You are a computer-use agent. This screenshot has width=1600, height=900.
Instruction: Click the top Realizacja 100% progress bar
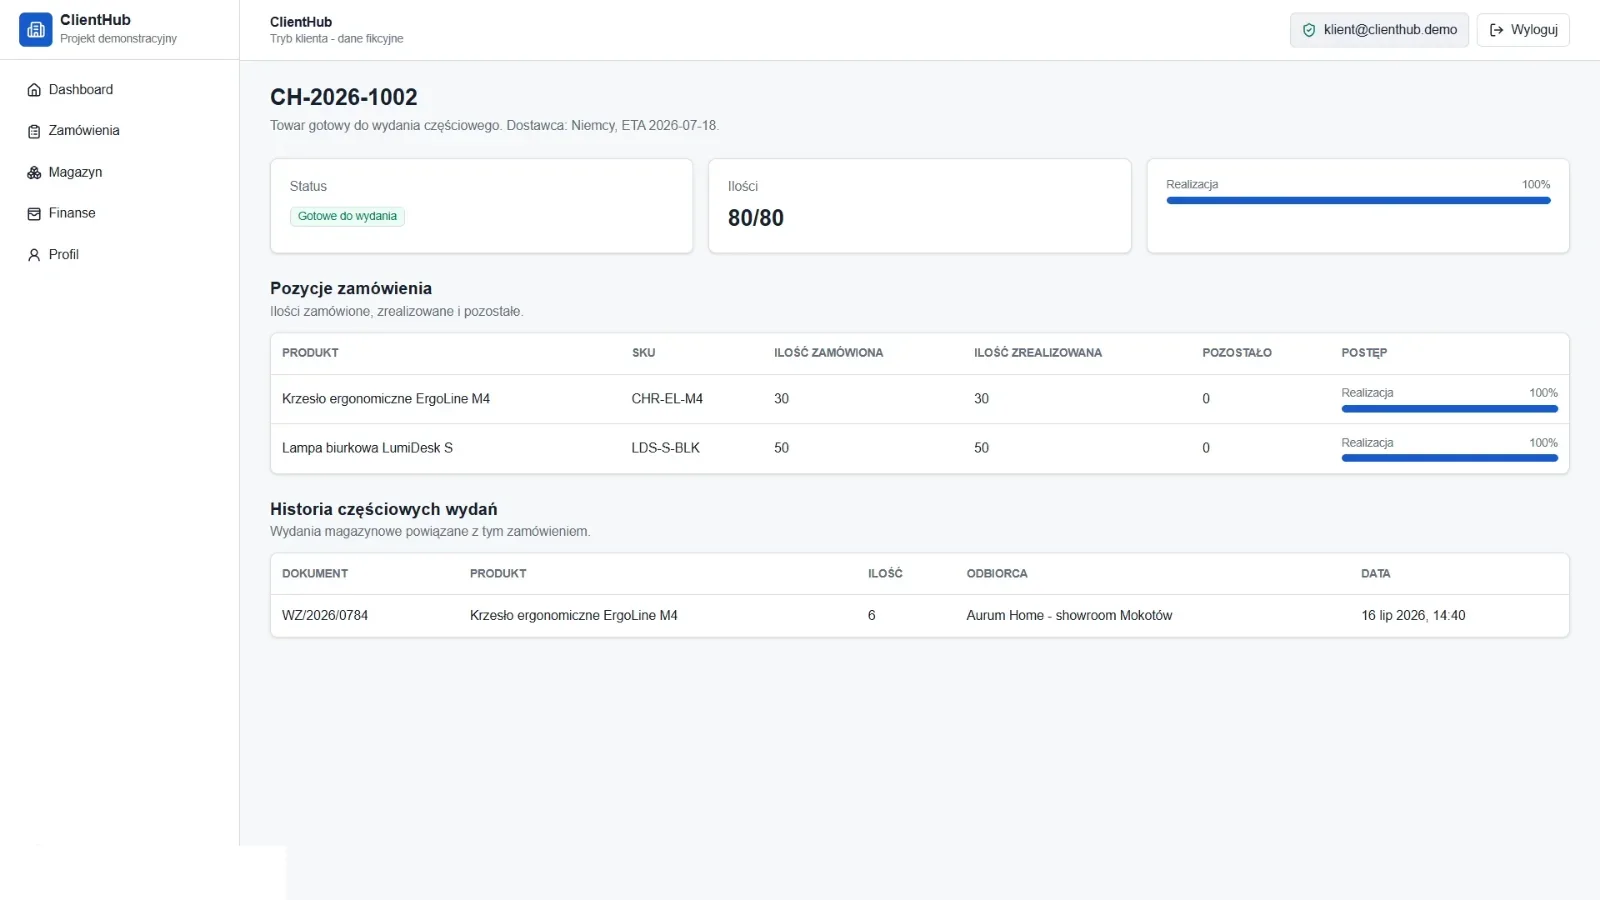[x=1358, y=201]
